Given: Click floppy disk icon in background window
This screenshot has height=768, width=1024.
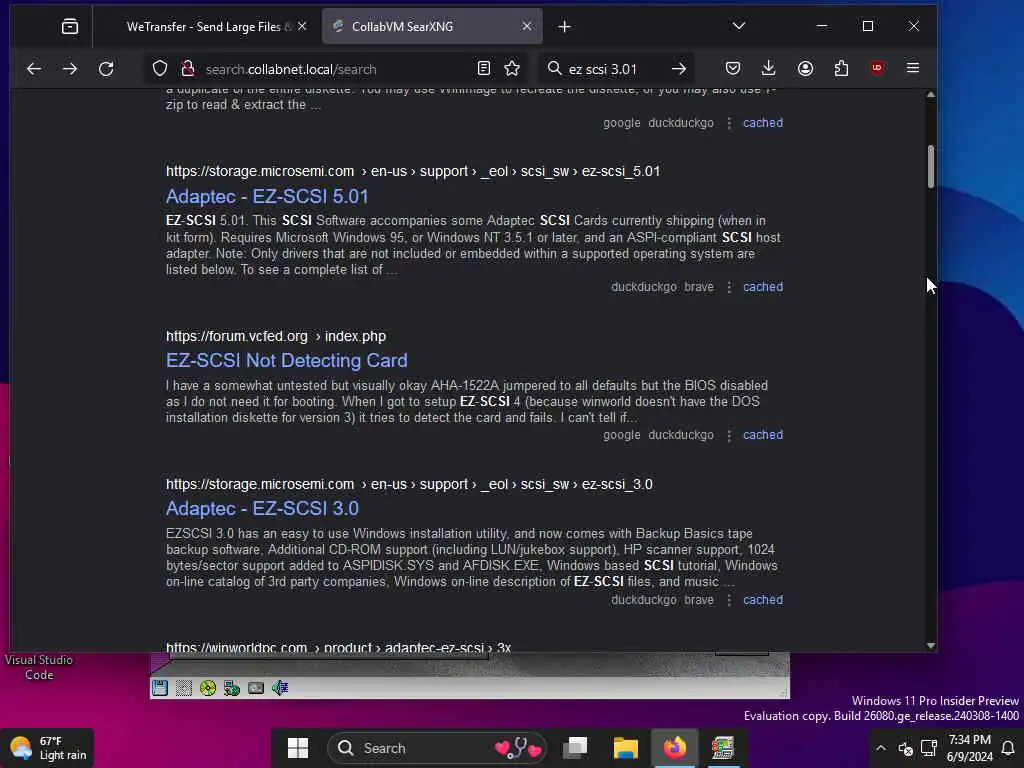Looking at the screenshot, I should [x=160, y=688].
